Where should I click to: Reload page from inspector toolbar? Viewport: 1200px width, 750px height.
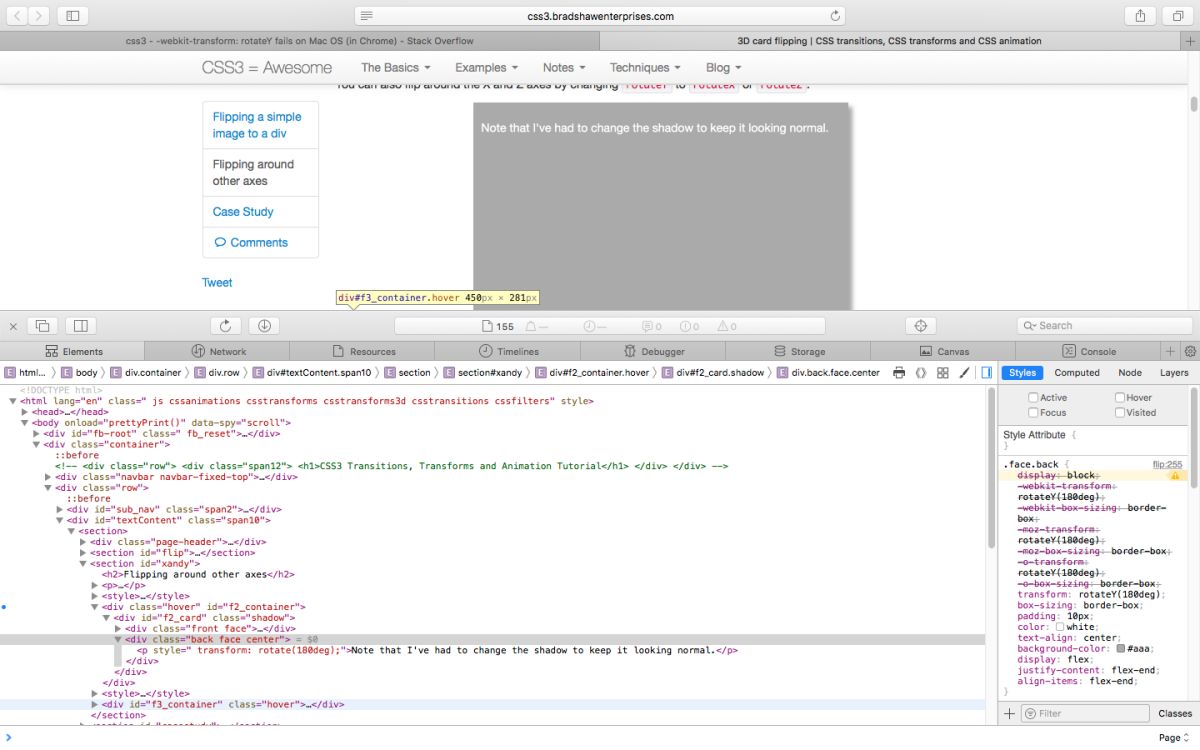[x=226, y=326]
